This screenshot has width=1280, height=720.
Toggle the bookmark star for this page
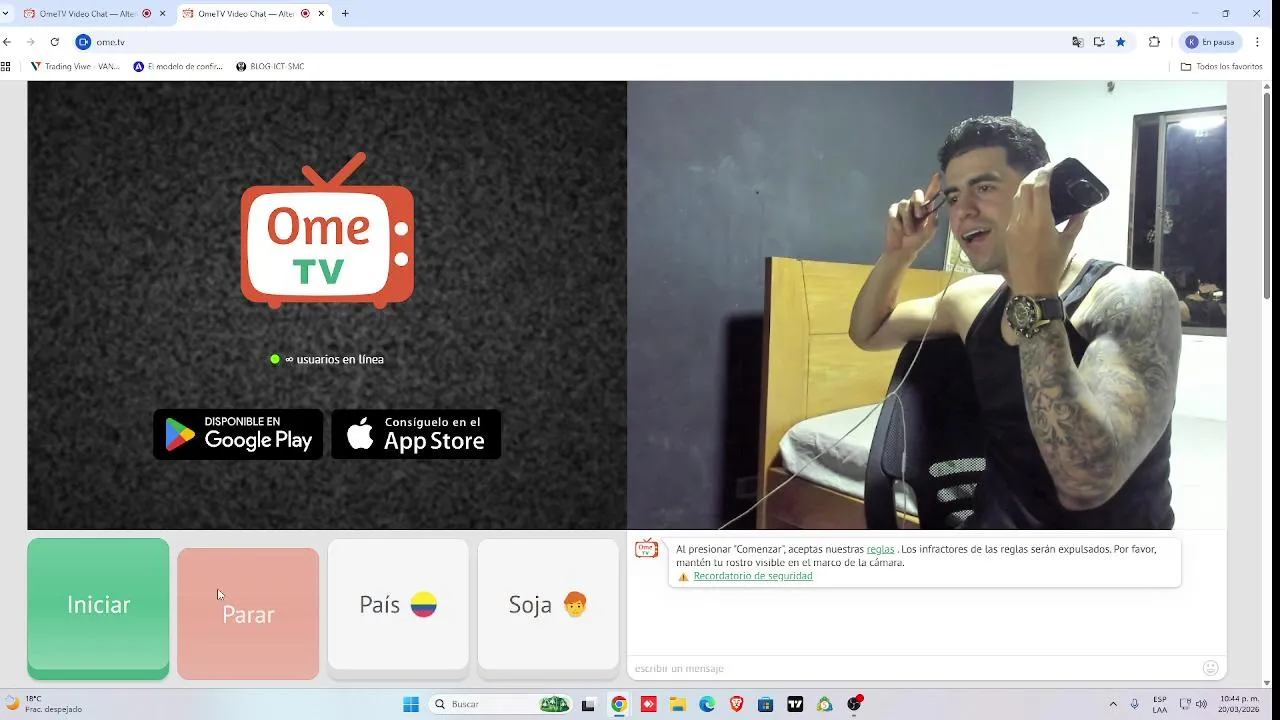pos(1121,42)
